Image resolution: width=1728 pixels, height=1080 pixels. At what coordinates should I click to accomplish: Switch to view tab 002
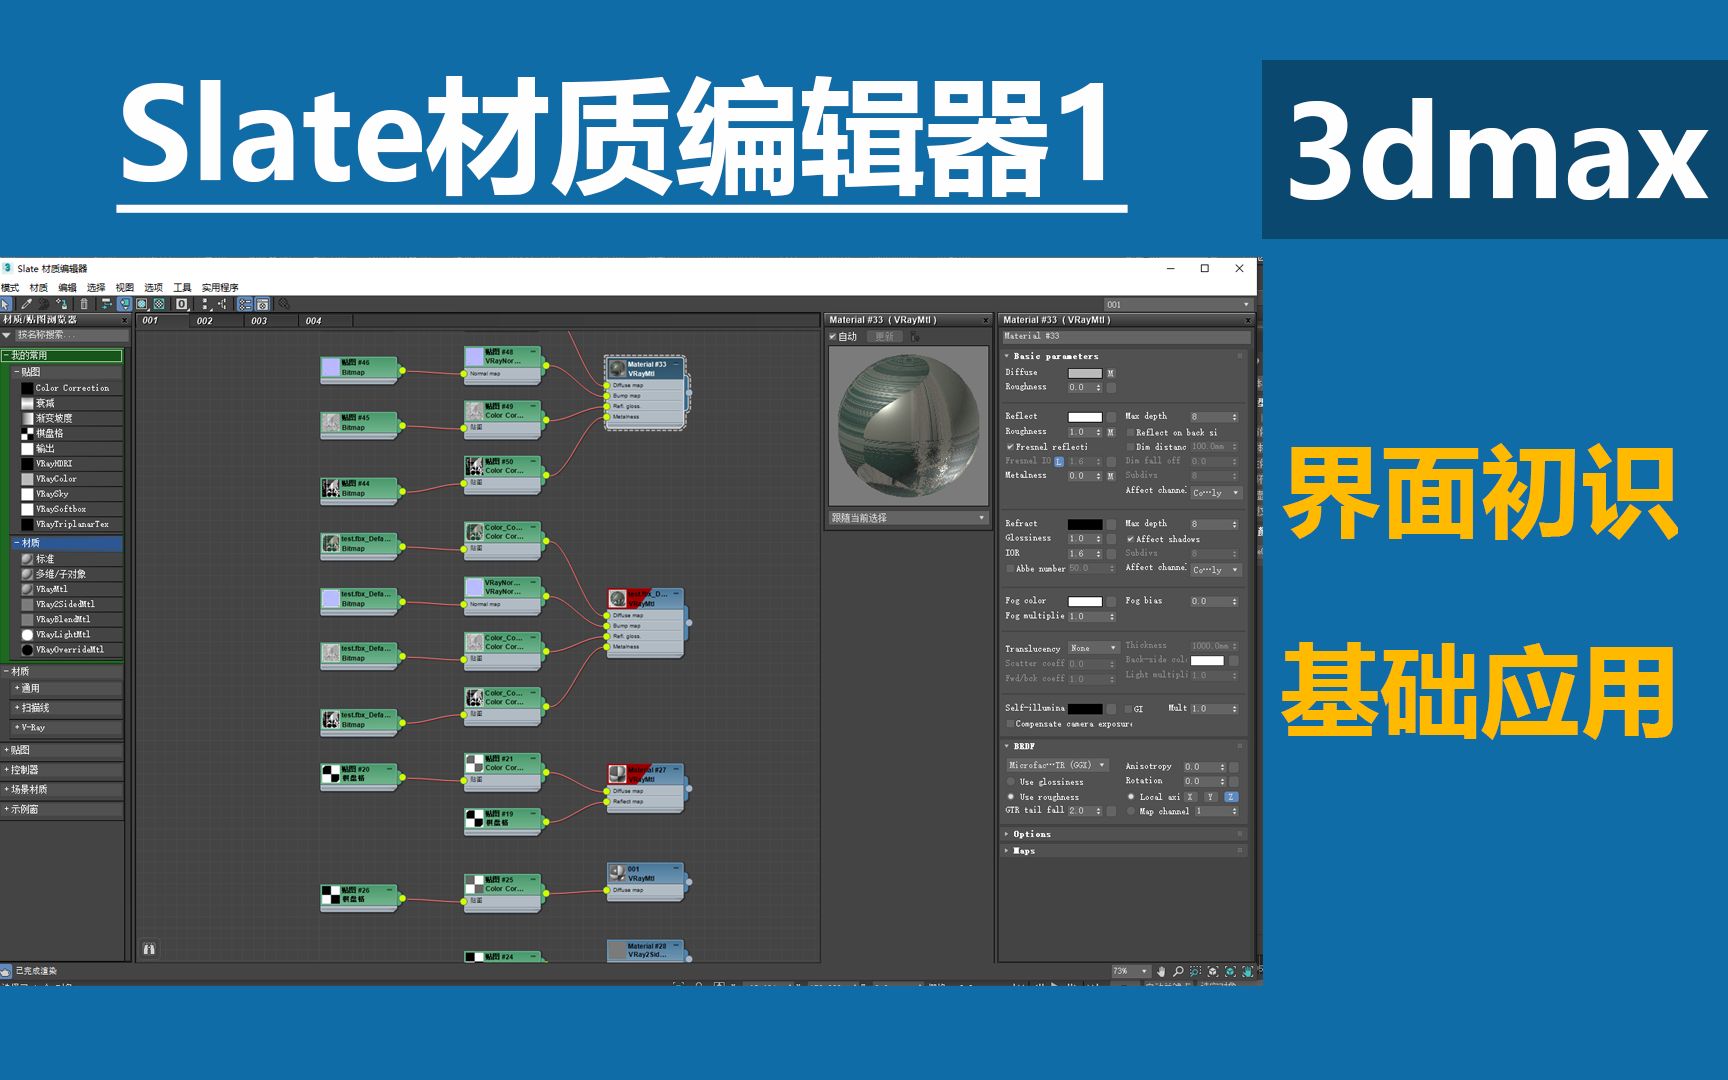(x=205, y=321)
